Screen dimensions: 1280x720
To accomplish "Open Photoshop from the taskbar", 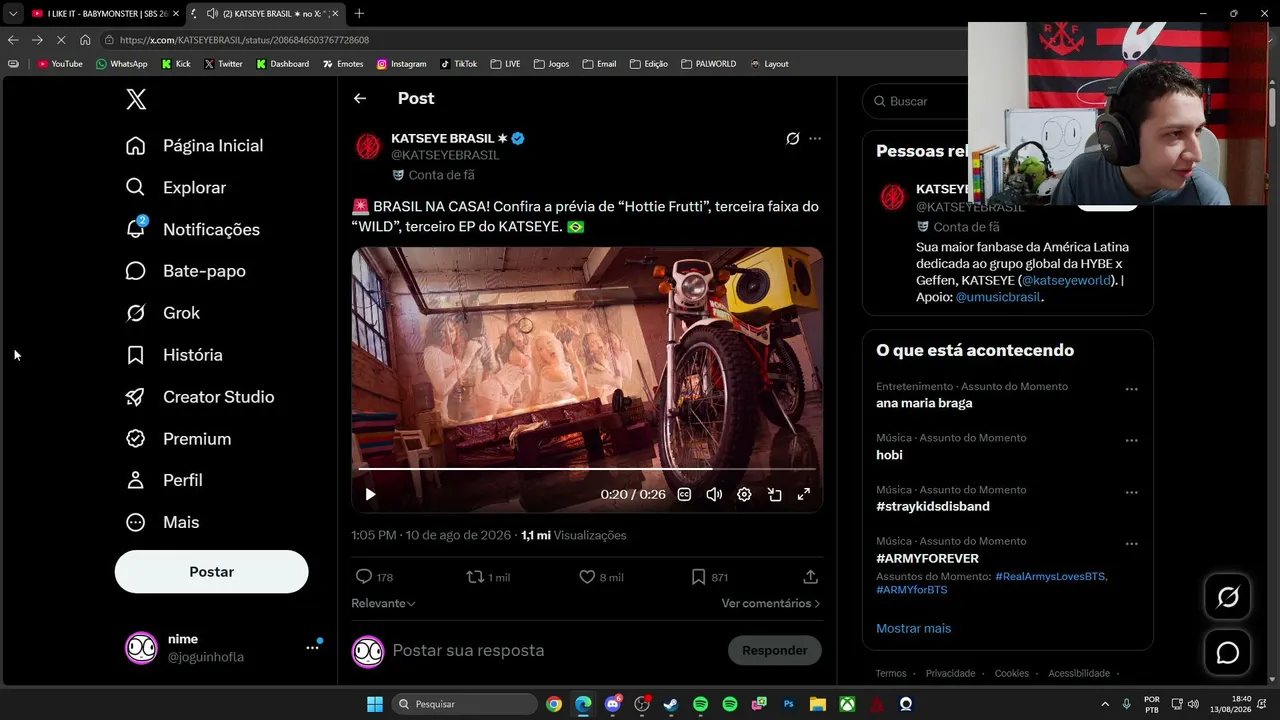I will click(x=788, y=704).
